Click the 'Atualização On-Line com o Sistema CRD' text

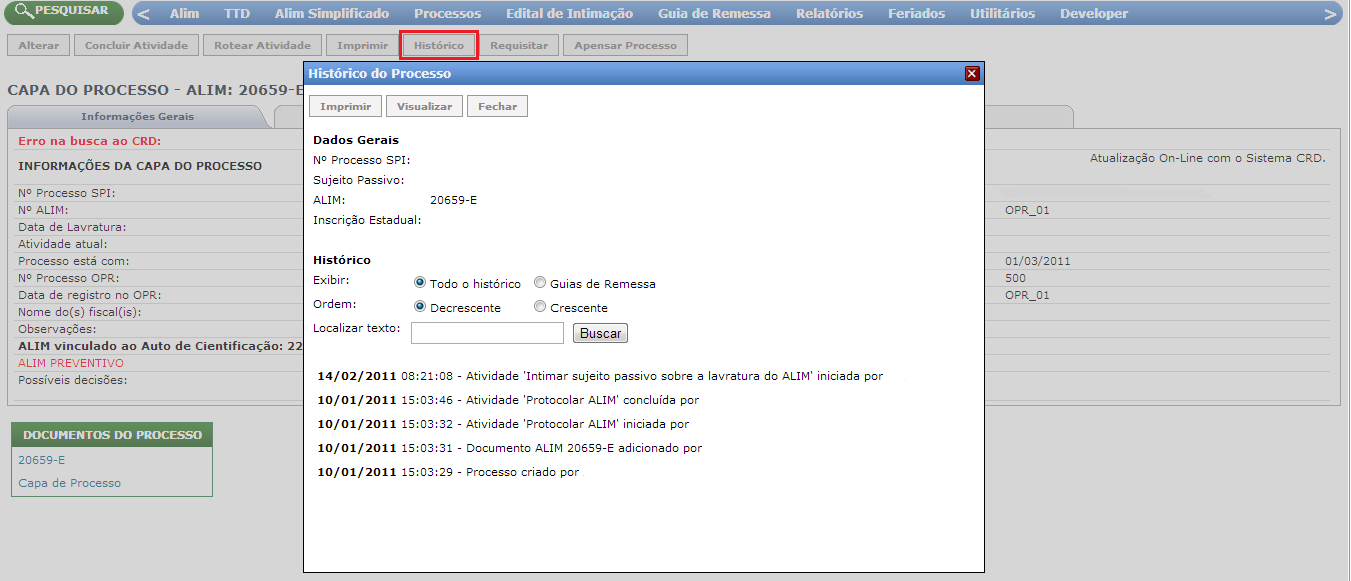coord(1207,158)
